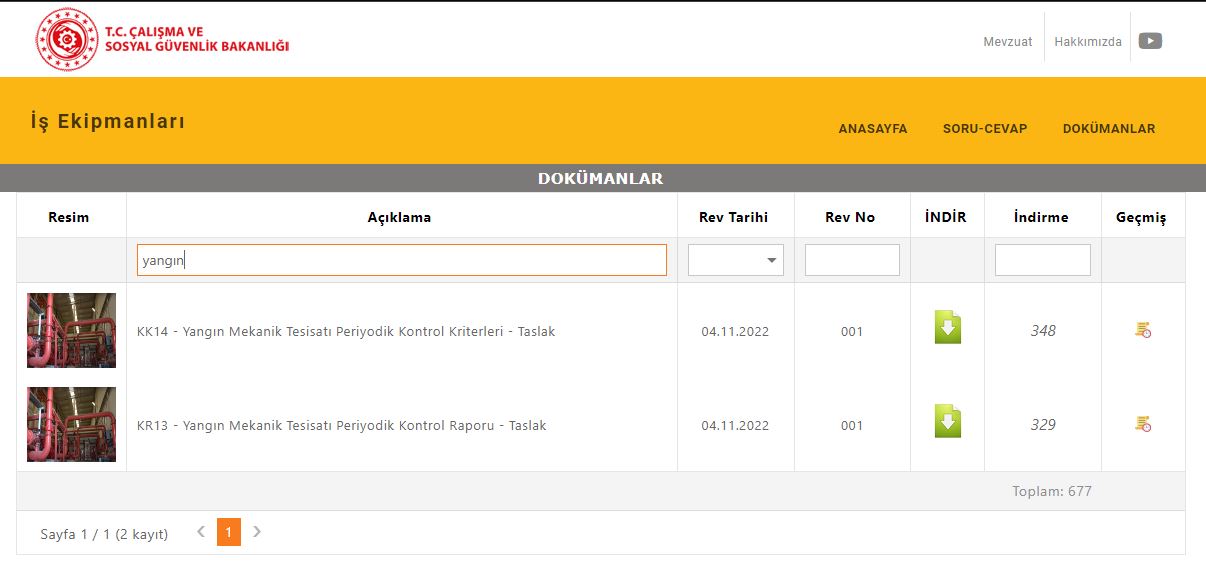
Task: Download the KR13 Periyodik Kontrol Raporu document
Action: [947, 421]
